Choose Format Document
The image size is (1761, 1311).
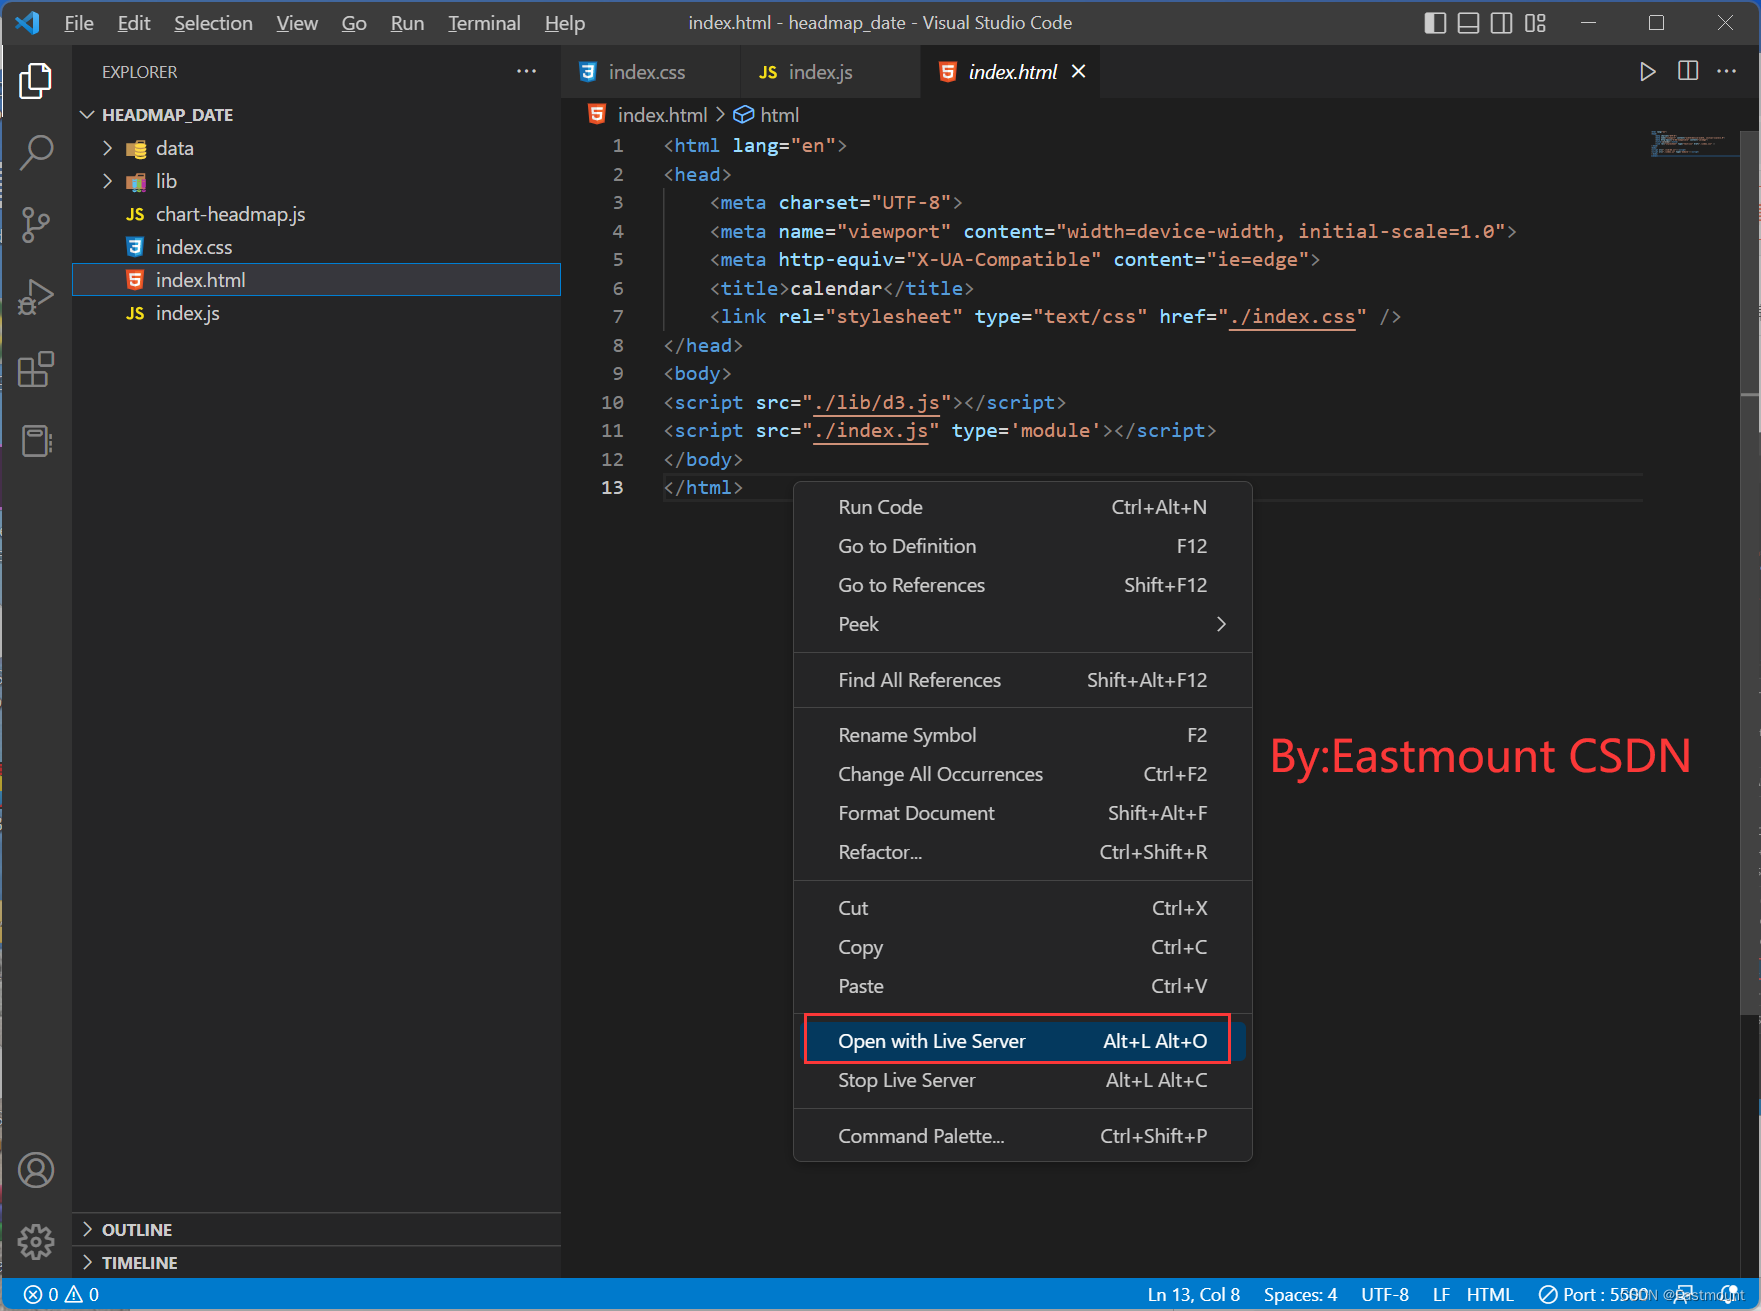[x=1023, y=813]
